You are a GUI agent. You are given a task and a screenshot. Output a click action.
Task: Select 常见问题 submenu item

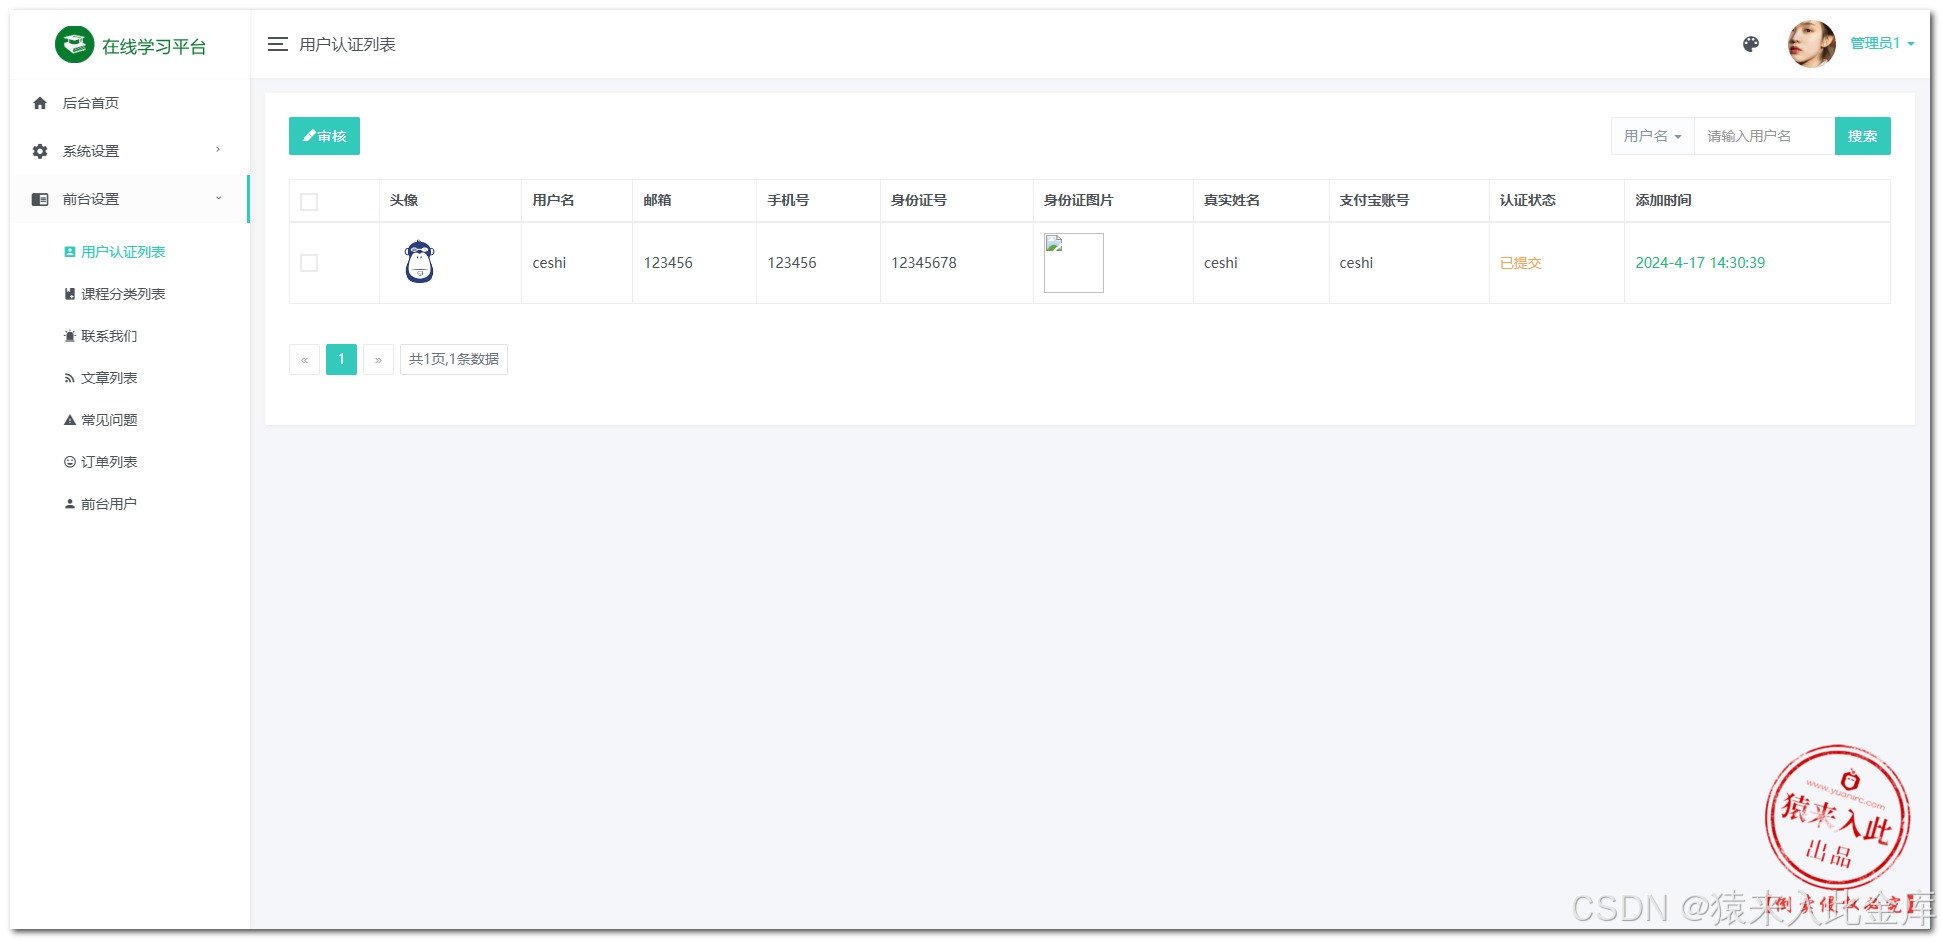(x=109, y=420)
